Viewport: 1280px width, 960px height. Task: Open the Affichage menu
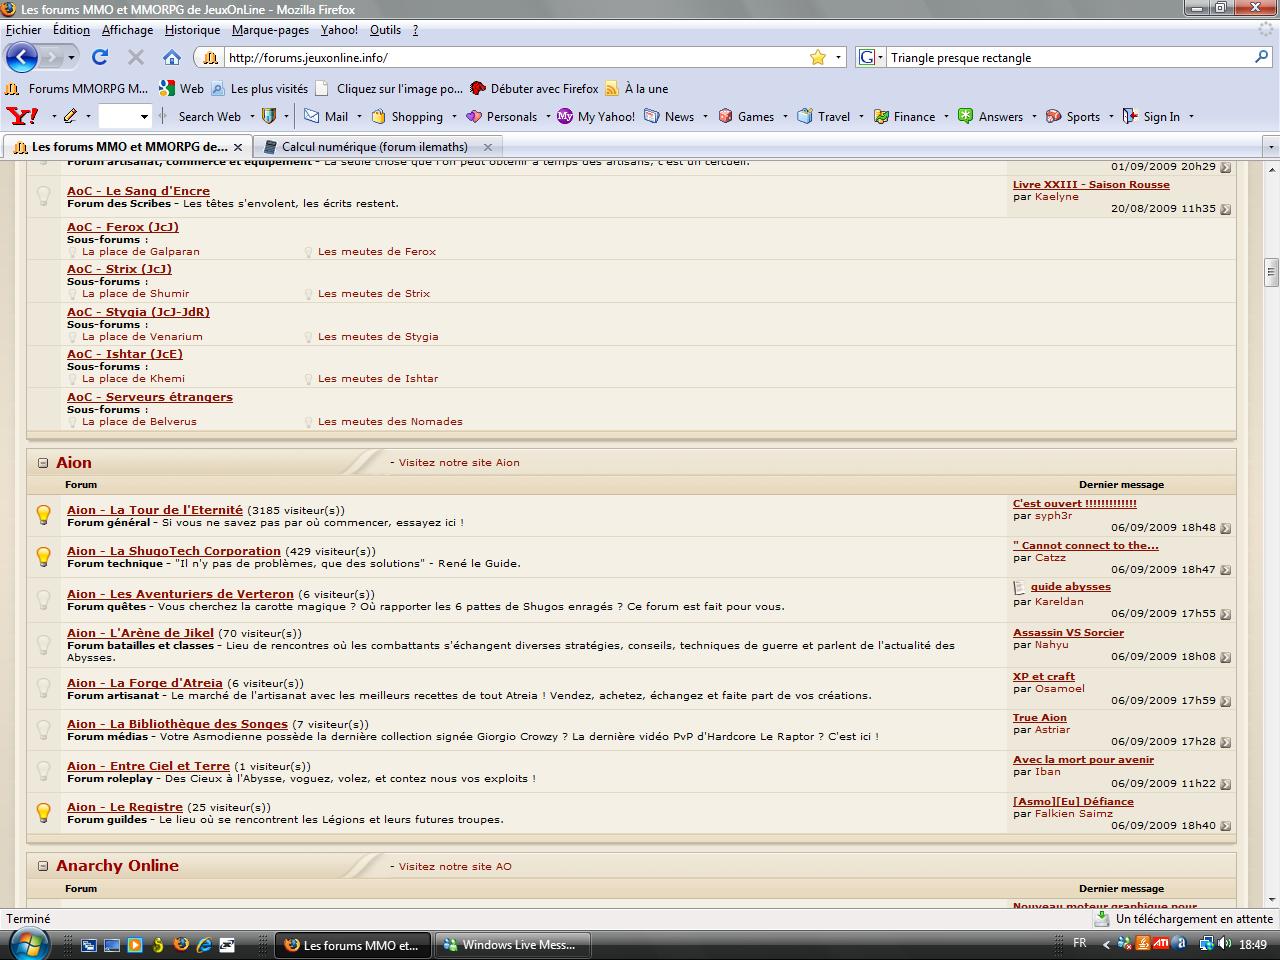[127, 30]
